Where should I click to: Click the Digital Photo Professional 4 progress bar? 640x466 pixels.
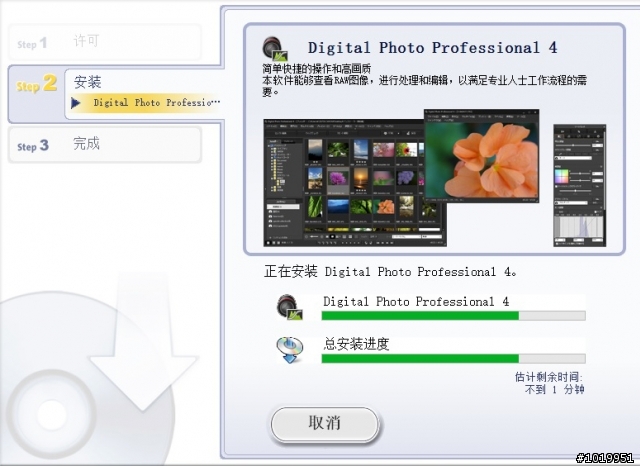click(x=453, y=315)
